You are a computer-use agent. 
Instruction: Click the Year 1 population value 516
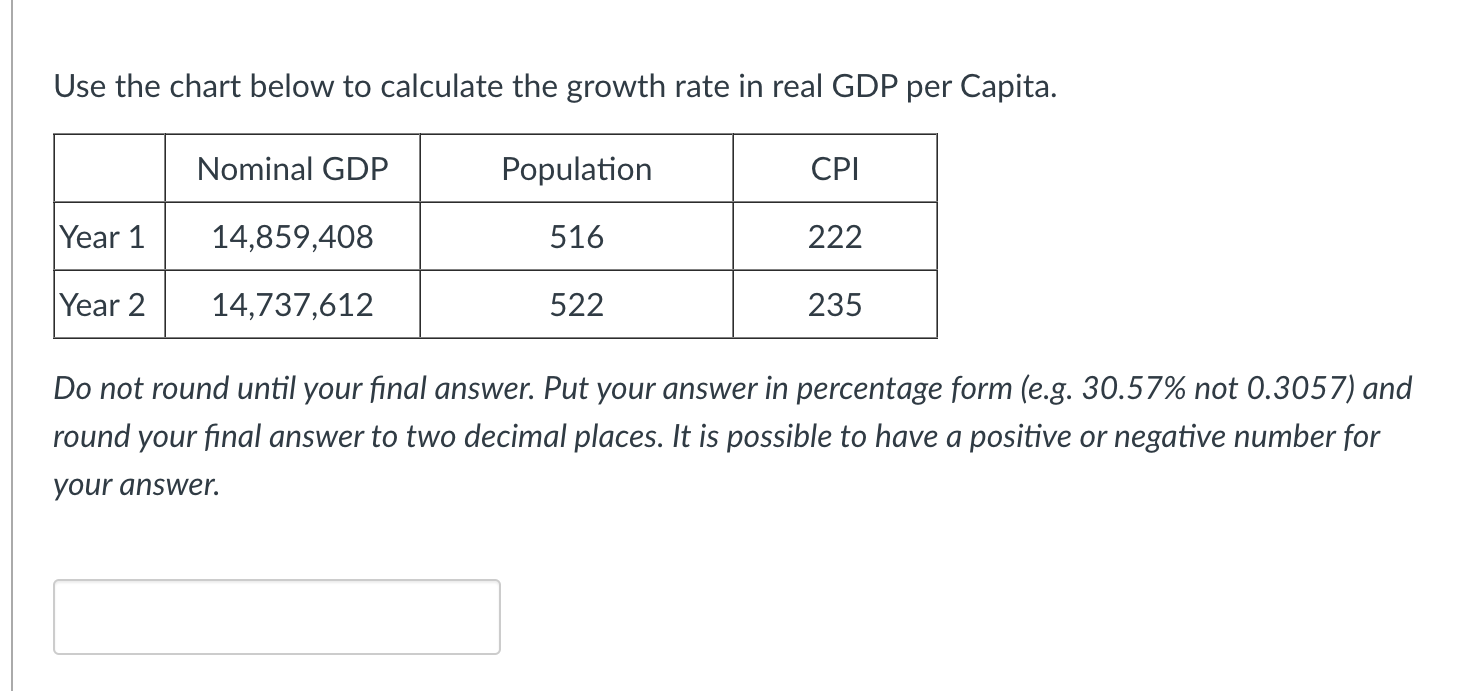(577, 237)
